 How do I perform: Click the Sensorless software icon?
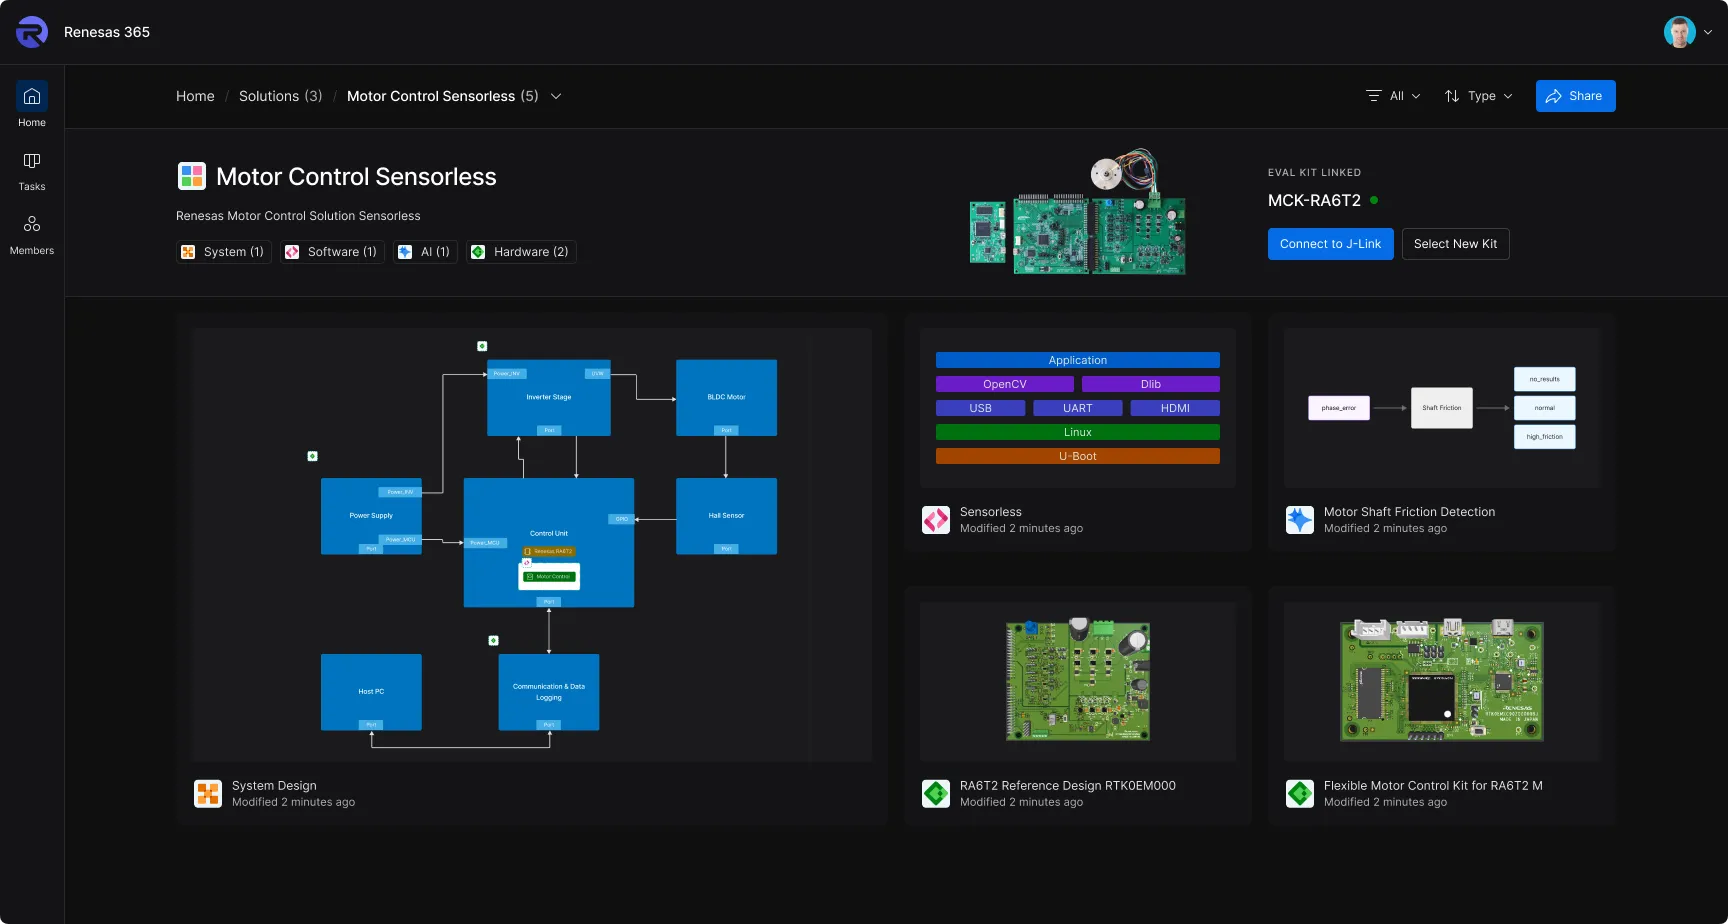point(936,520)
